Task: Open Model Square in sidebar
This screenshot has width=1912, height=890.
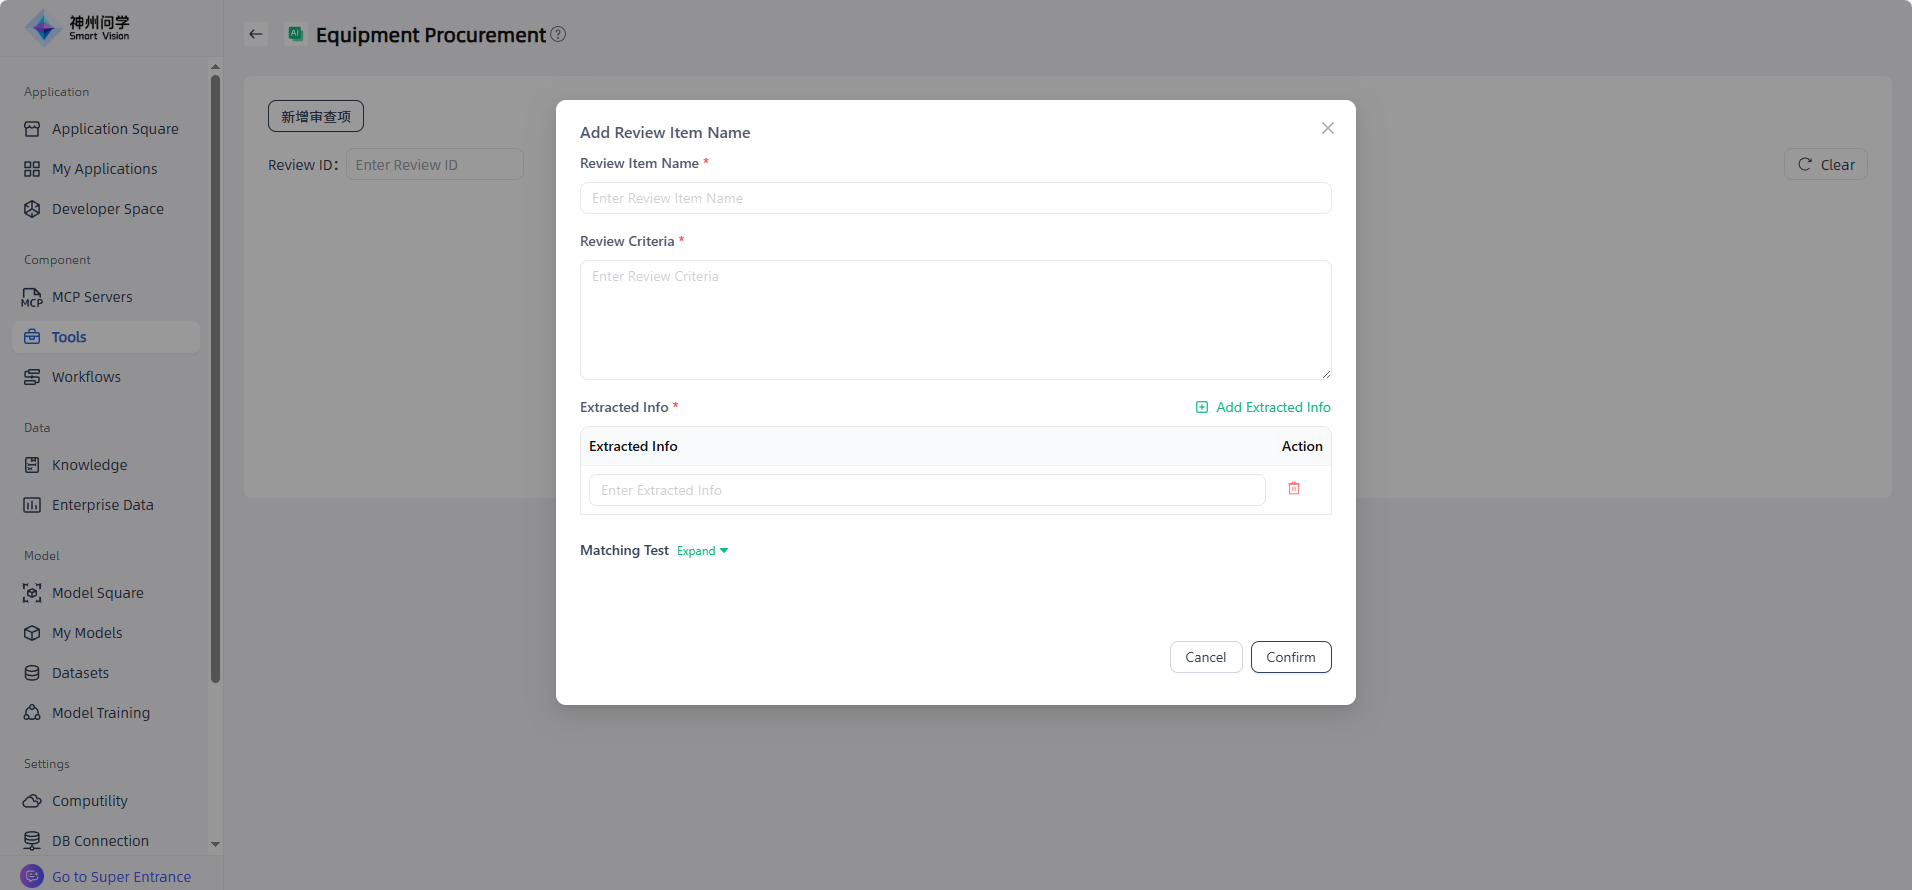Action: tap(97, 593)
